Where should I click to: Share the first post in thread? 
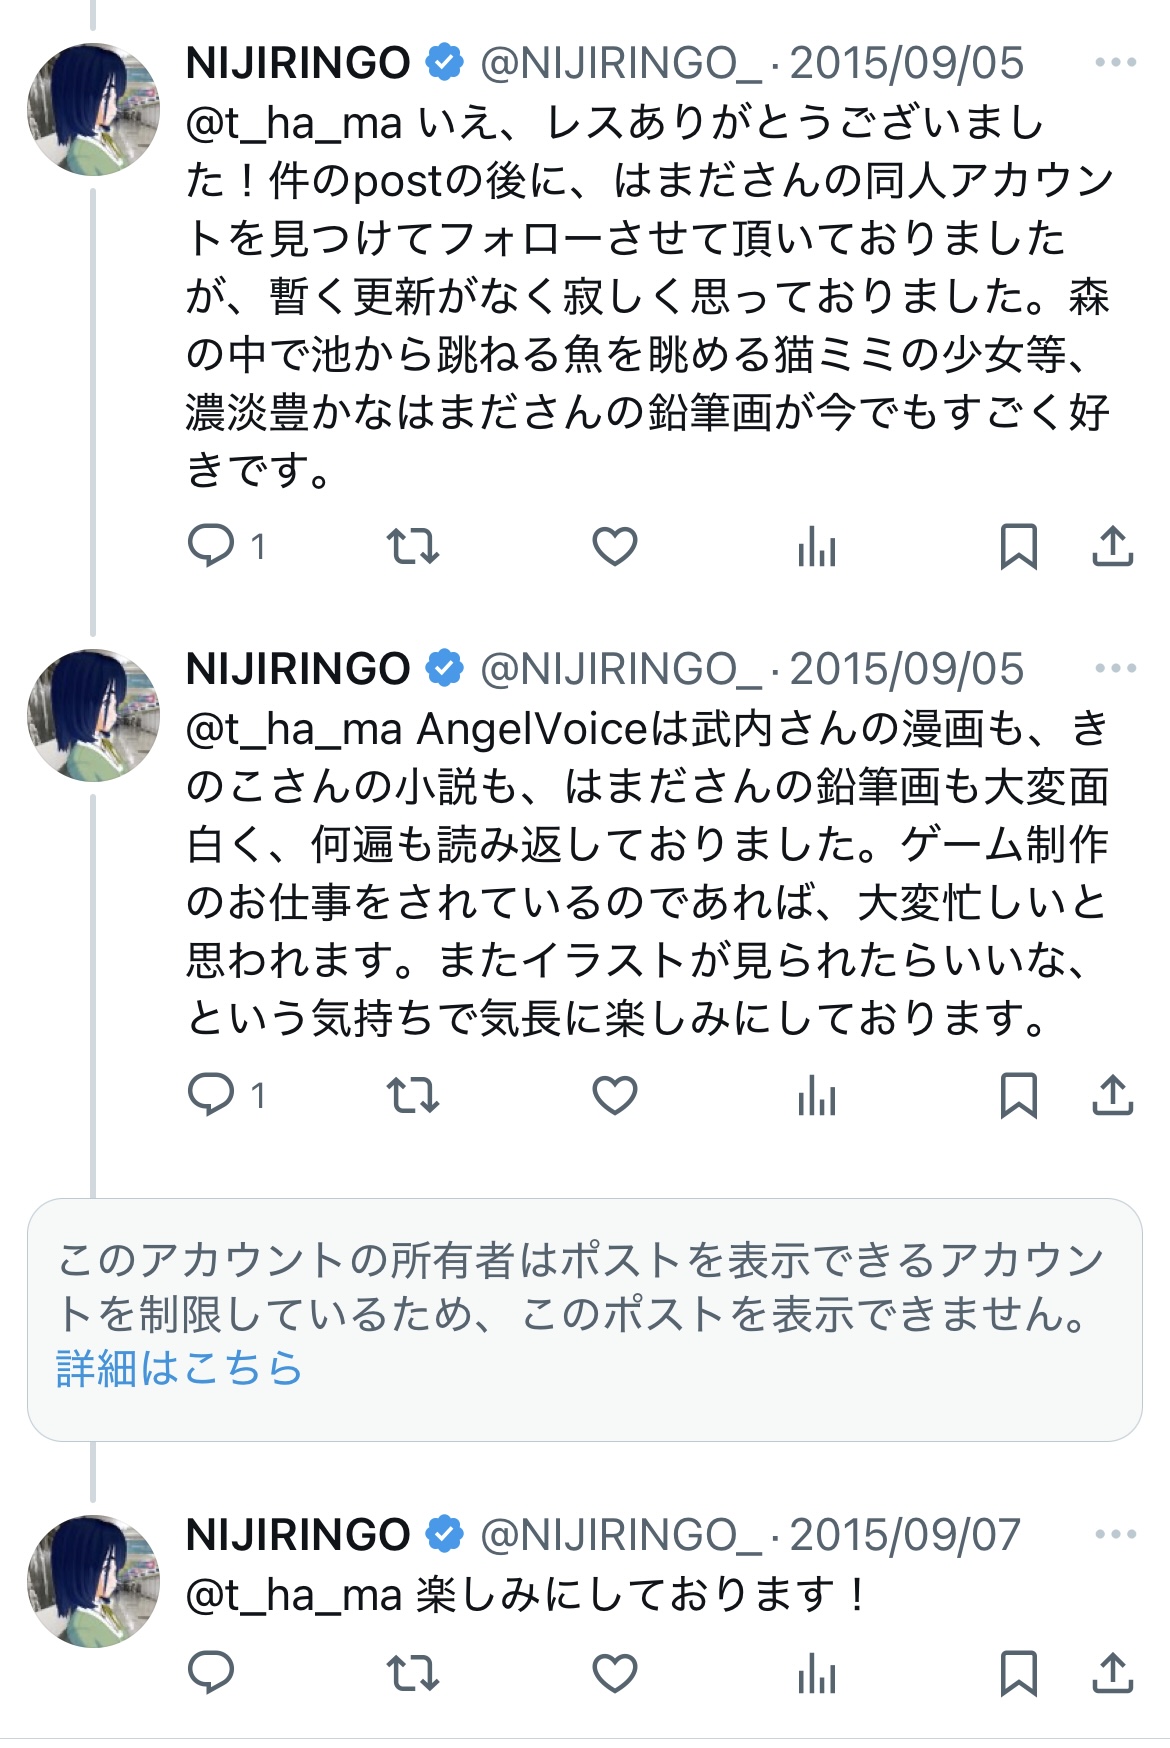tap(1112, 546)
